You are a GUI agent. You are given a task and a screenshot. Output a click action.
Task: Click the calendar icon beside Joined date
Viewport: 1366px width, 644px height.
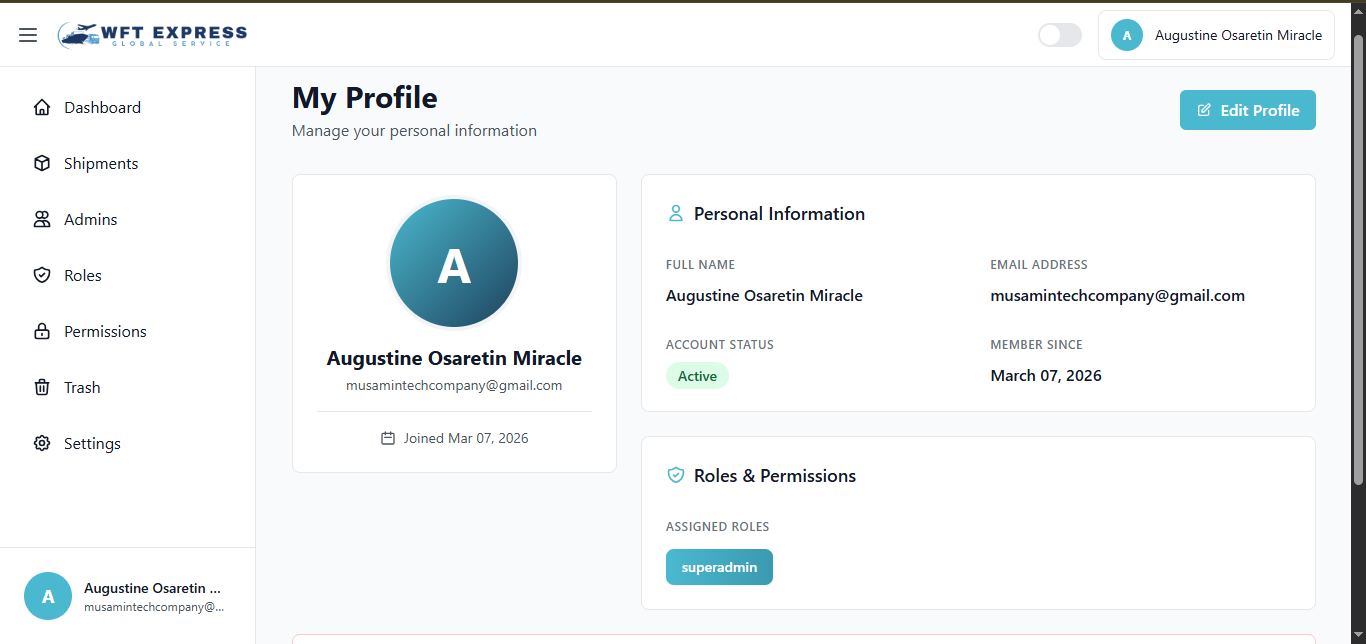388,437
